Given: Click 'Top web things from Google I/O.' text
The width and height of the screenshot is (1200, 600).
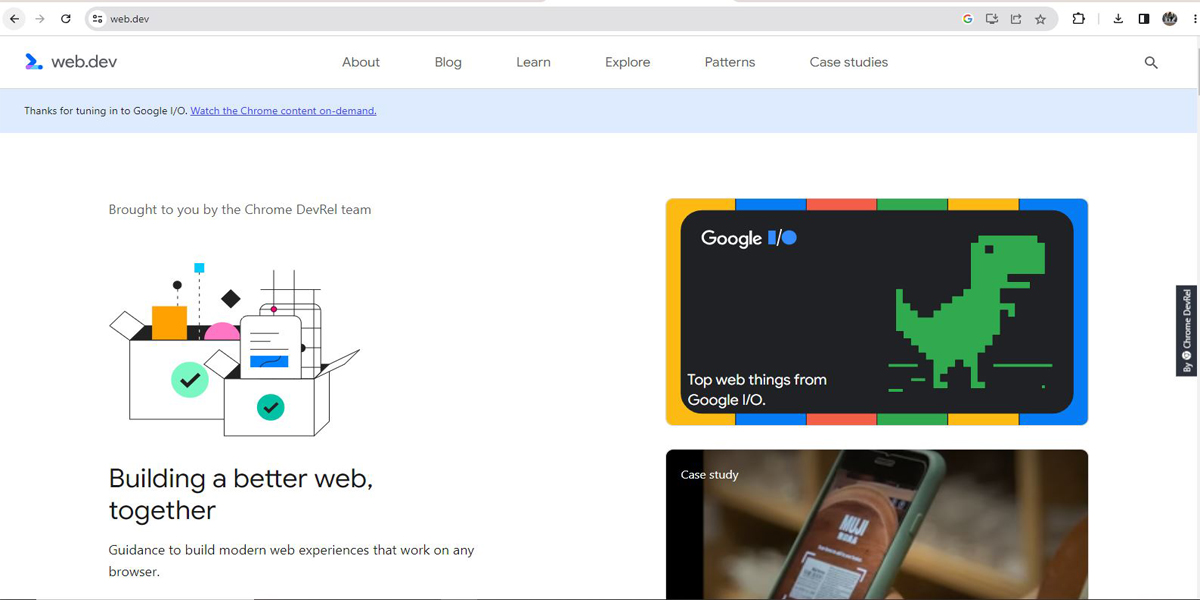Looking at the screenshot, I should coord(757,390).
